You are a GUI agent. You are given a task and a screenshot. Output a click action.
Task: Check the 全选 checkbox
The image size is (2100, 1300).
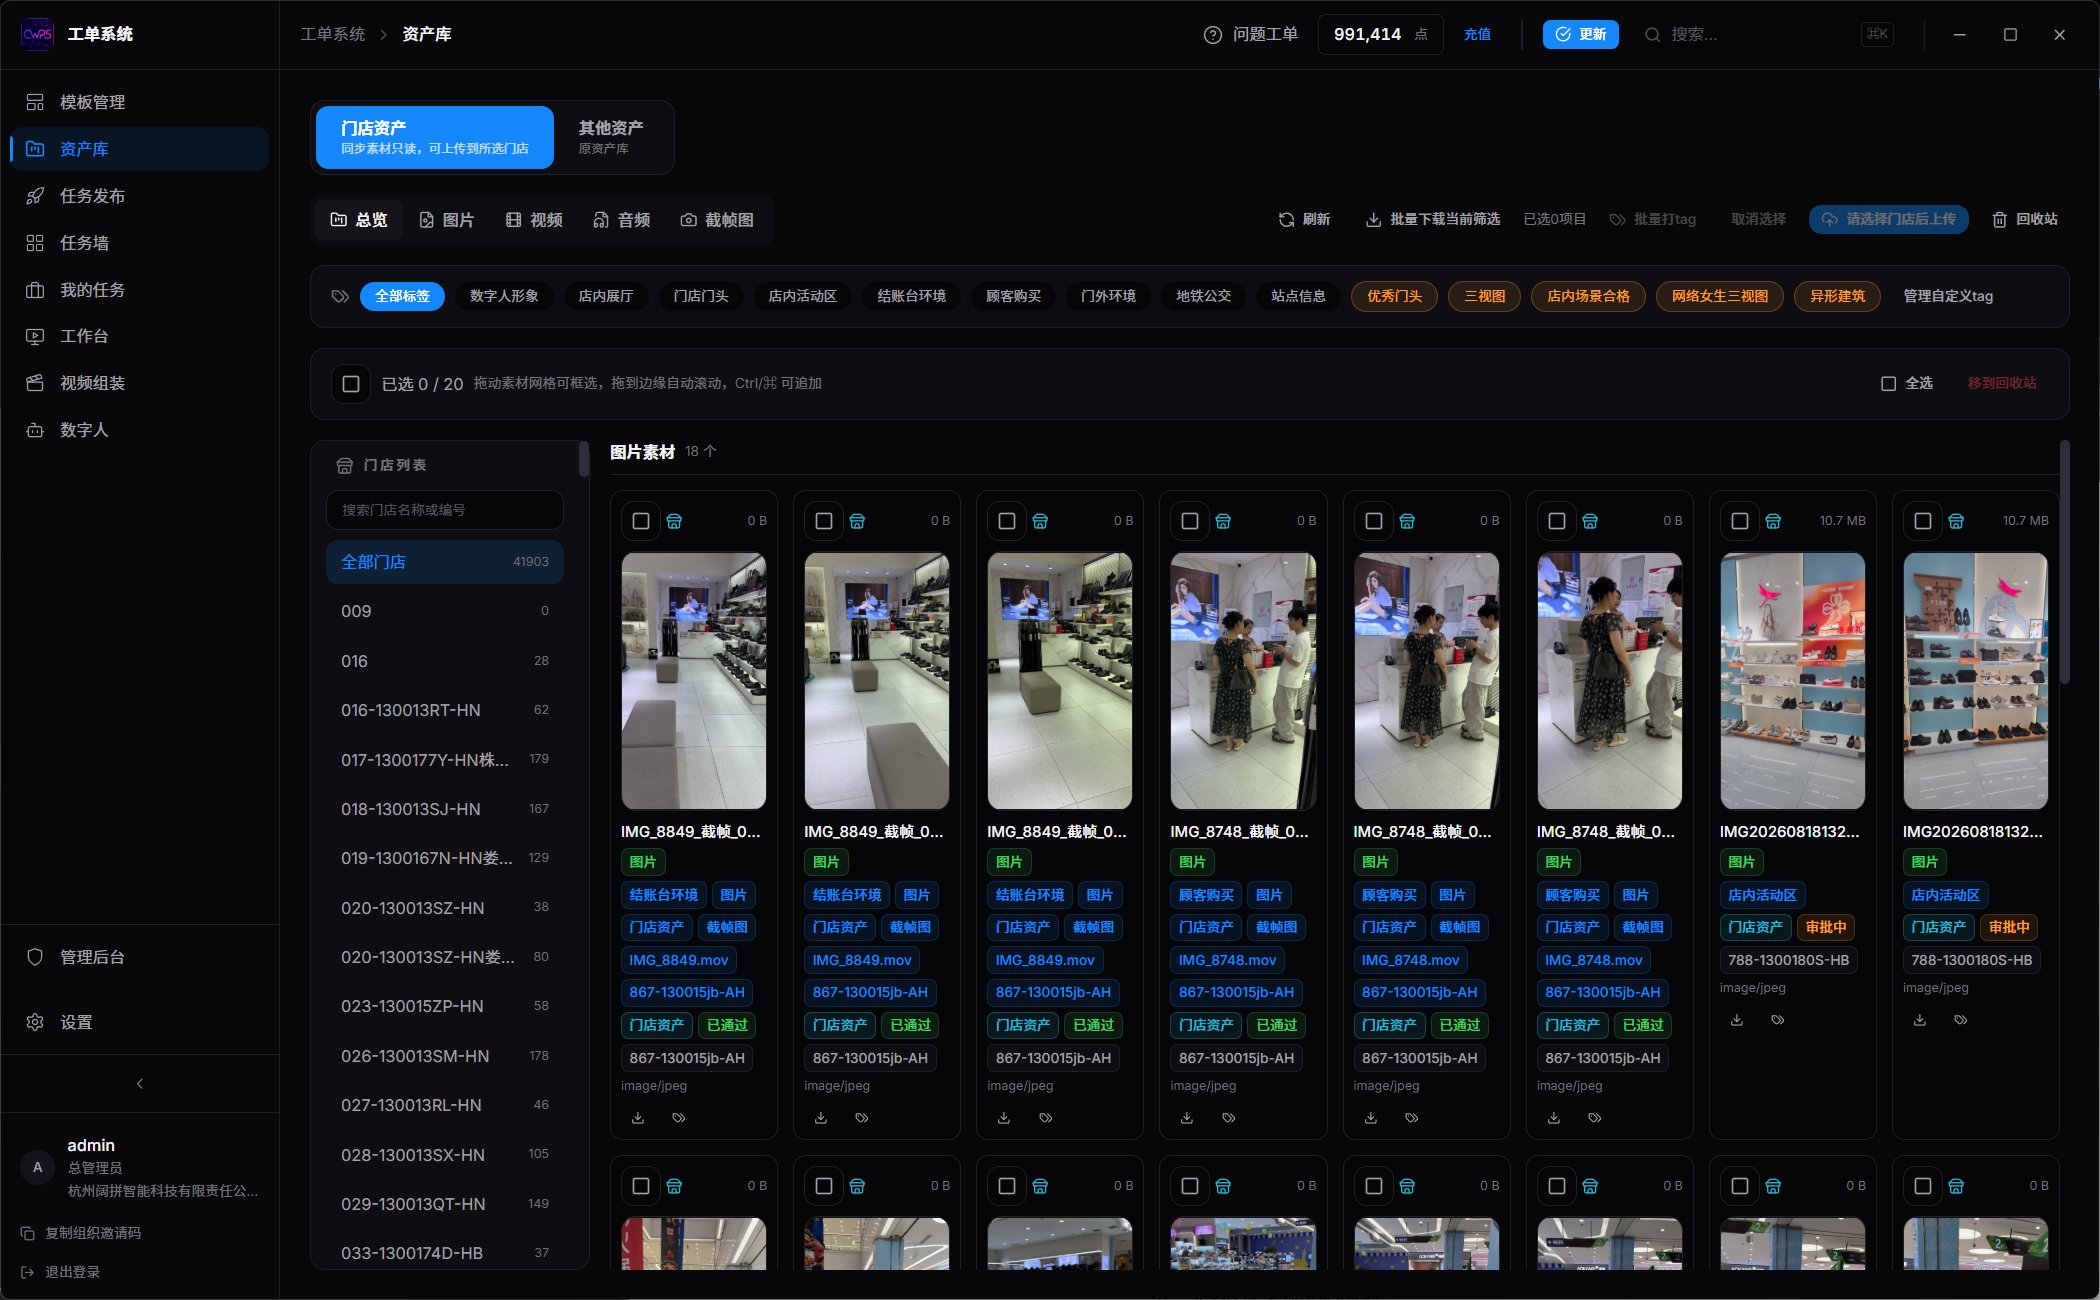1888,383
